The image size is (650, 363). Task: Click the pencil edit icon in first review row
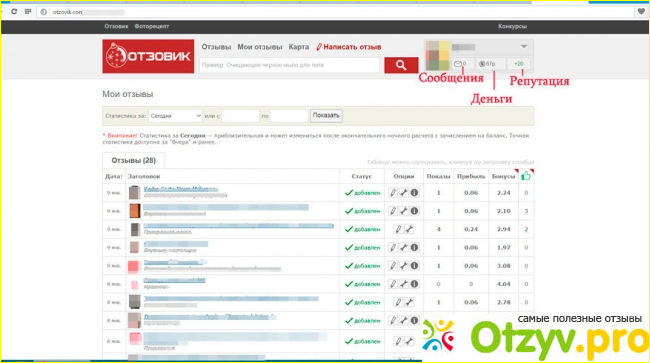393,193
